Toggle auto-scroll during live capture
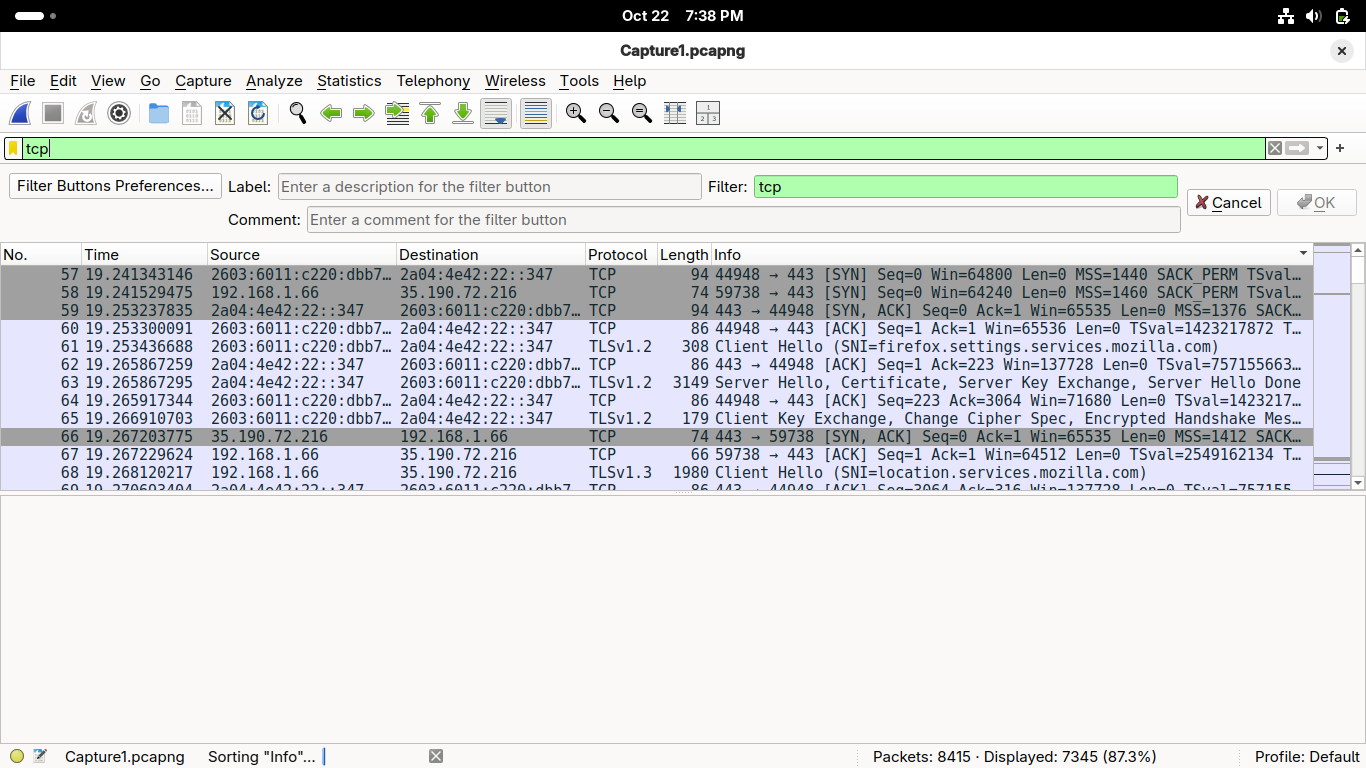1366x768 pixels. pos(496,114)
